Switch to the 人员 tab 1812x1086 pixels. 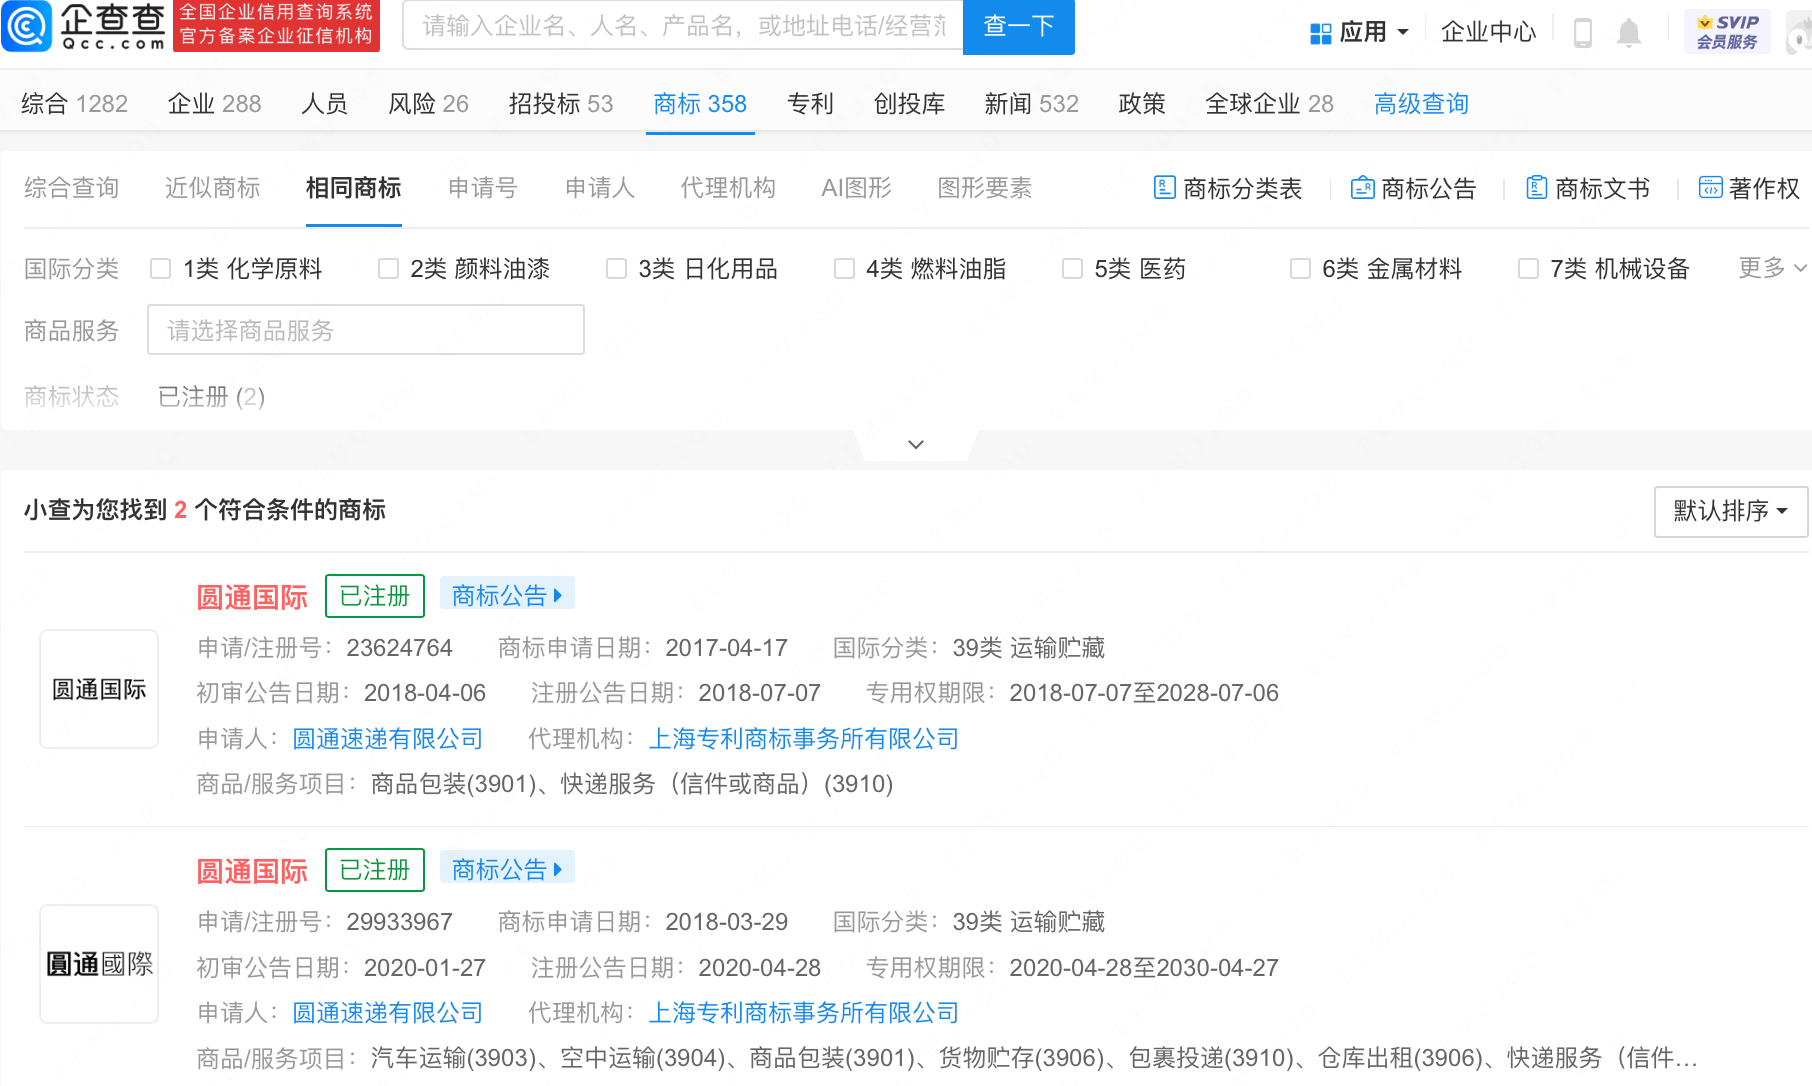pyautogui.click(x=324, y=104)
